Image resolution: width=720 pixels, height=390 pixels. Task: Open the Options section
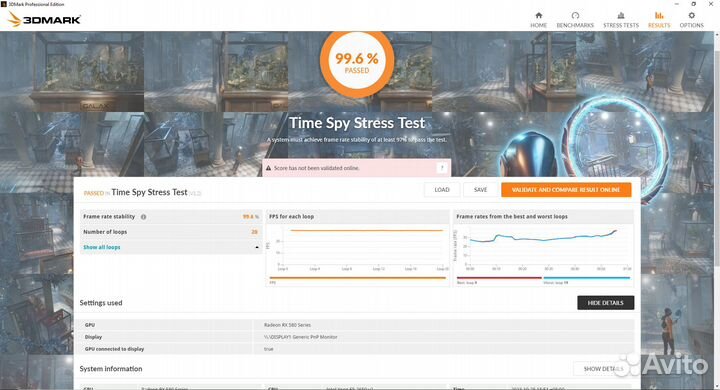[x=691, y=20]
